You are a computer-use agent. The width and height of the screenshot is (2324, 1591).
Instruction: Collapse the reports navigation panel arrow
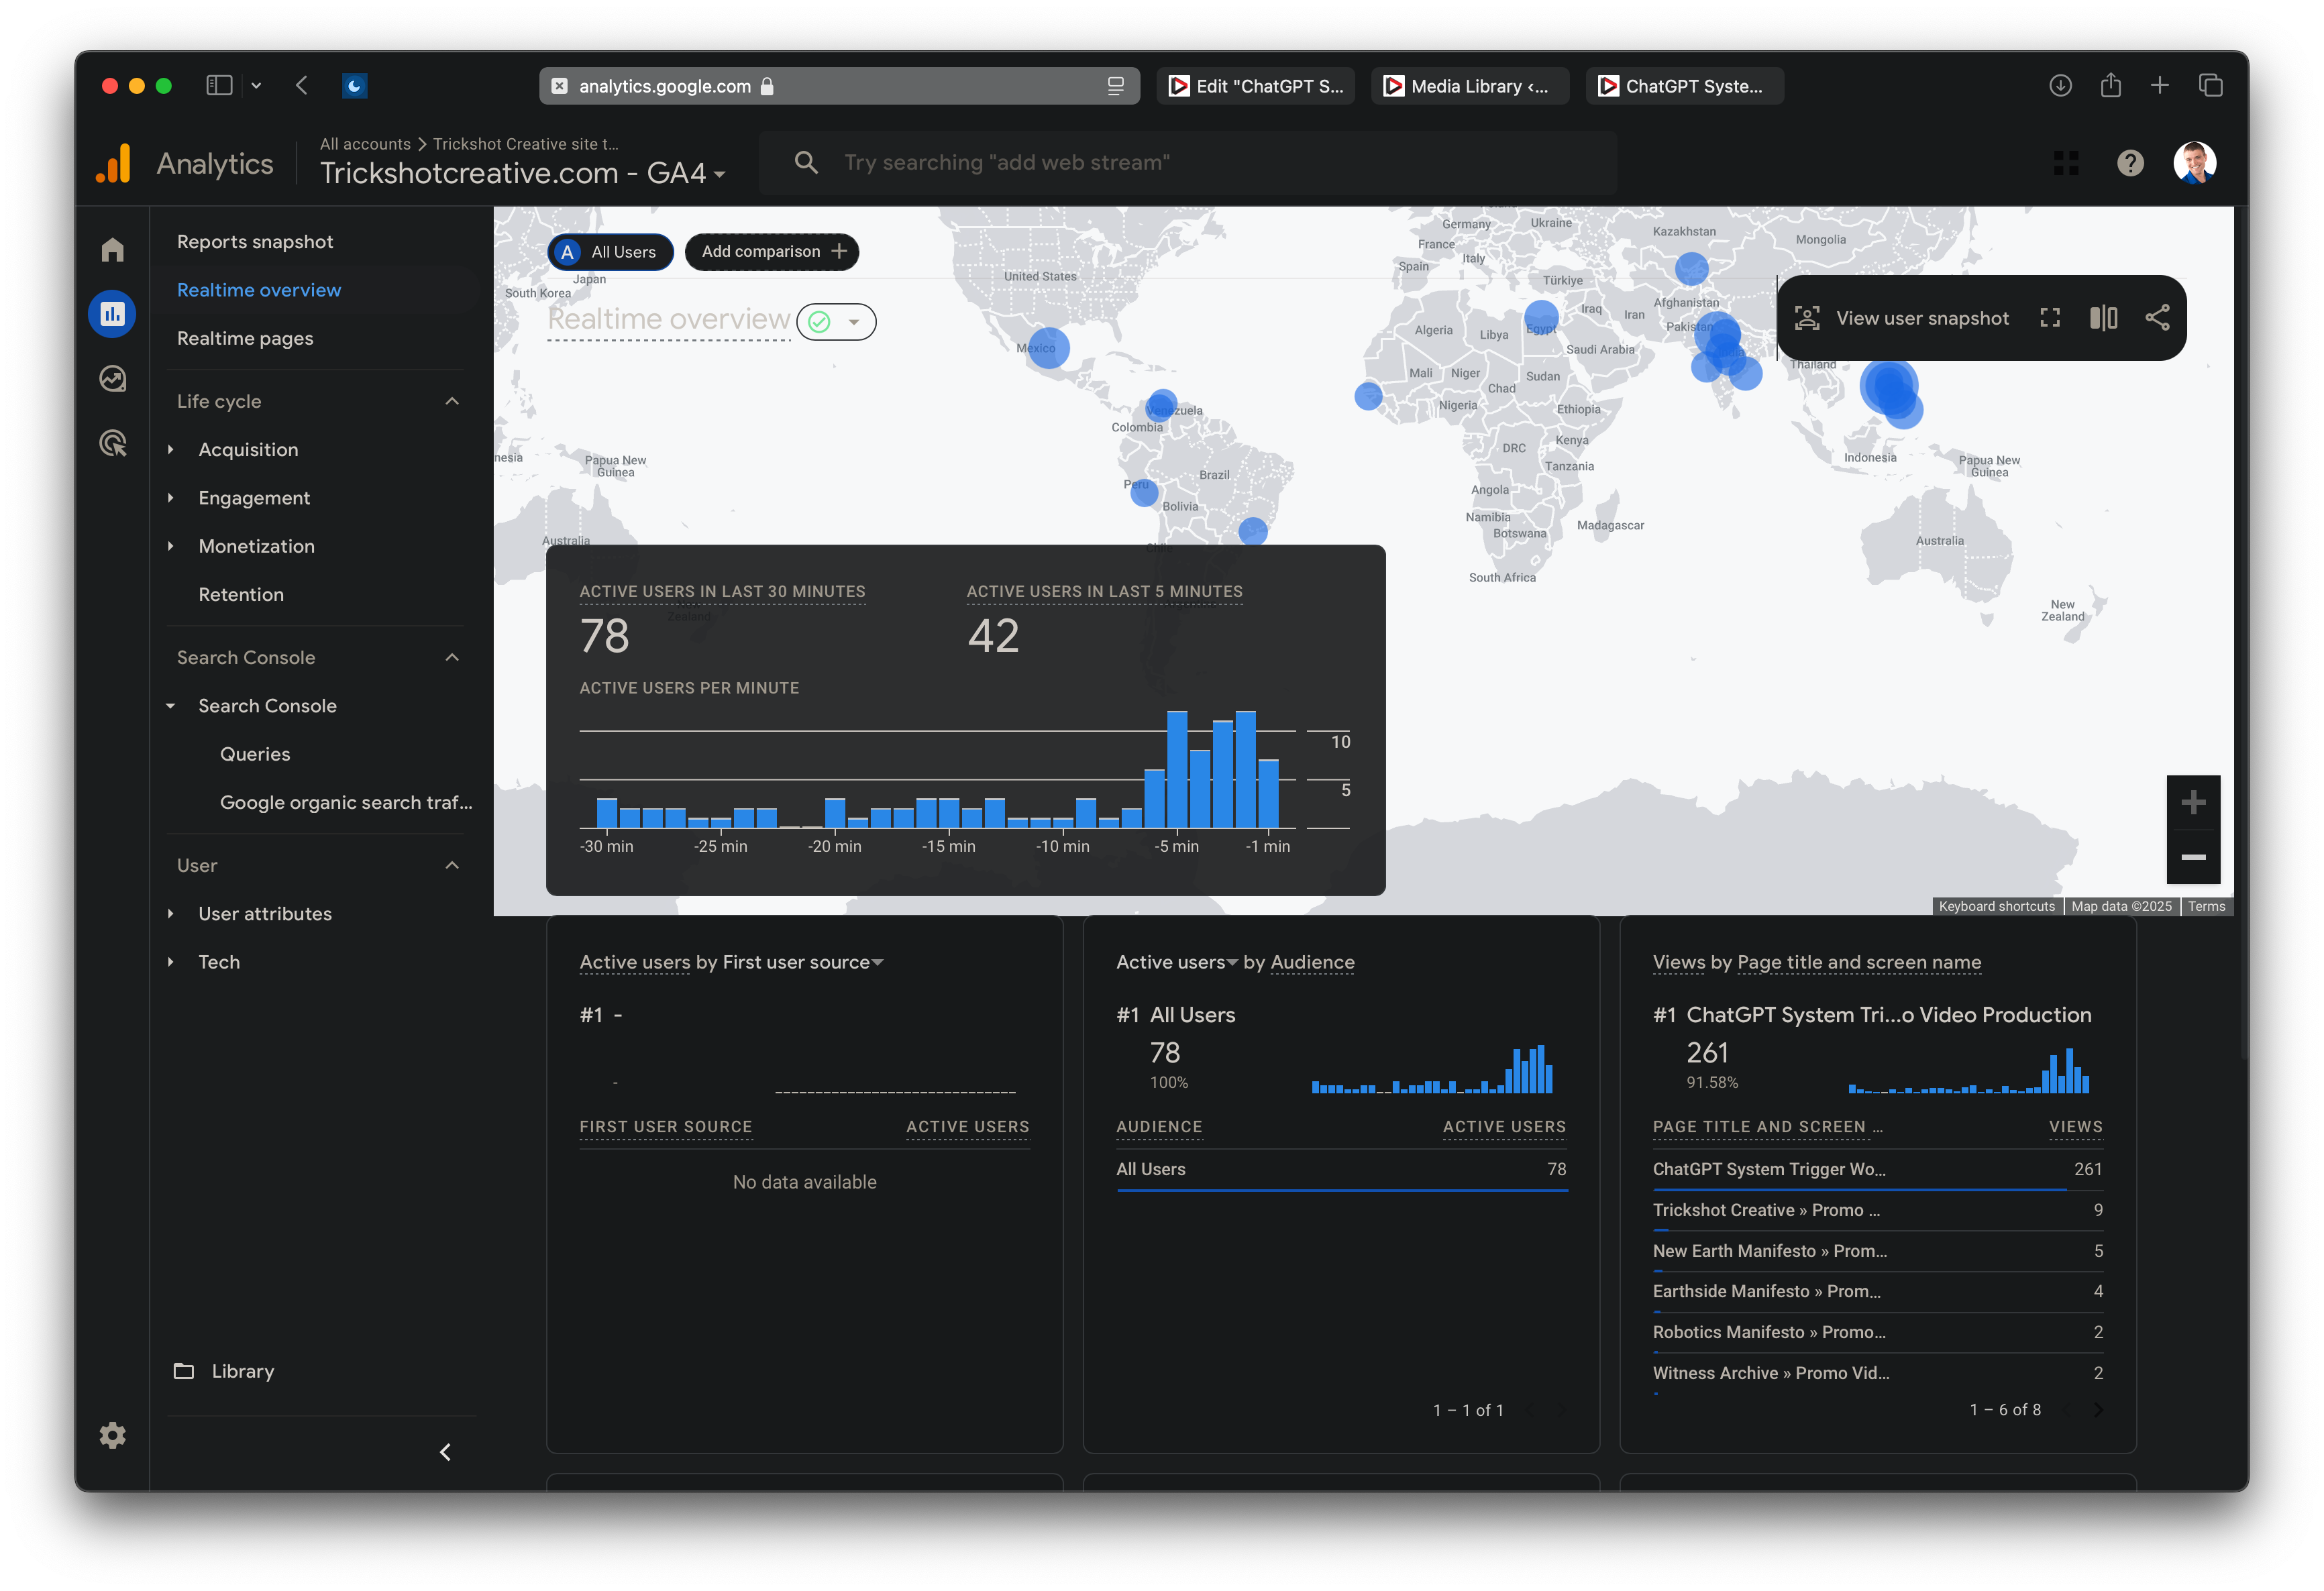(446, 1452)
